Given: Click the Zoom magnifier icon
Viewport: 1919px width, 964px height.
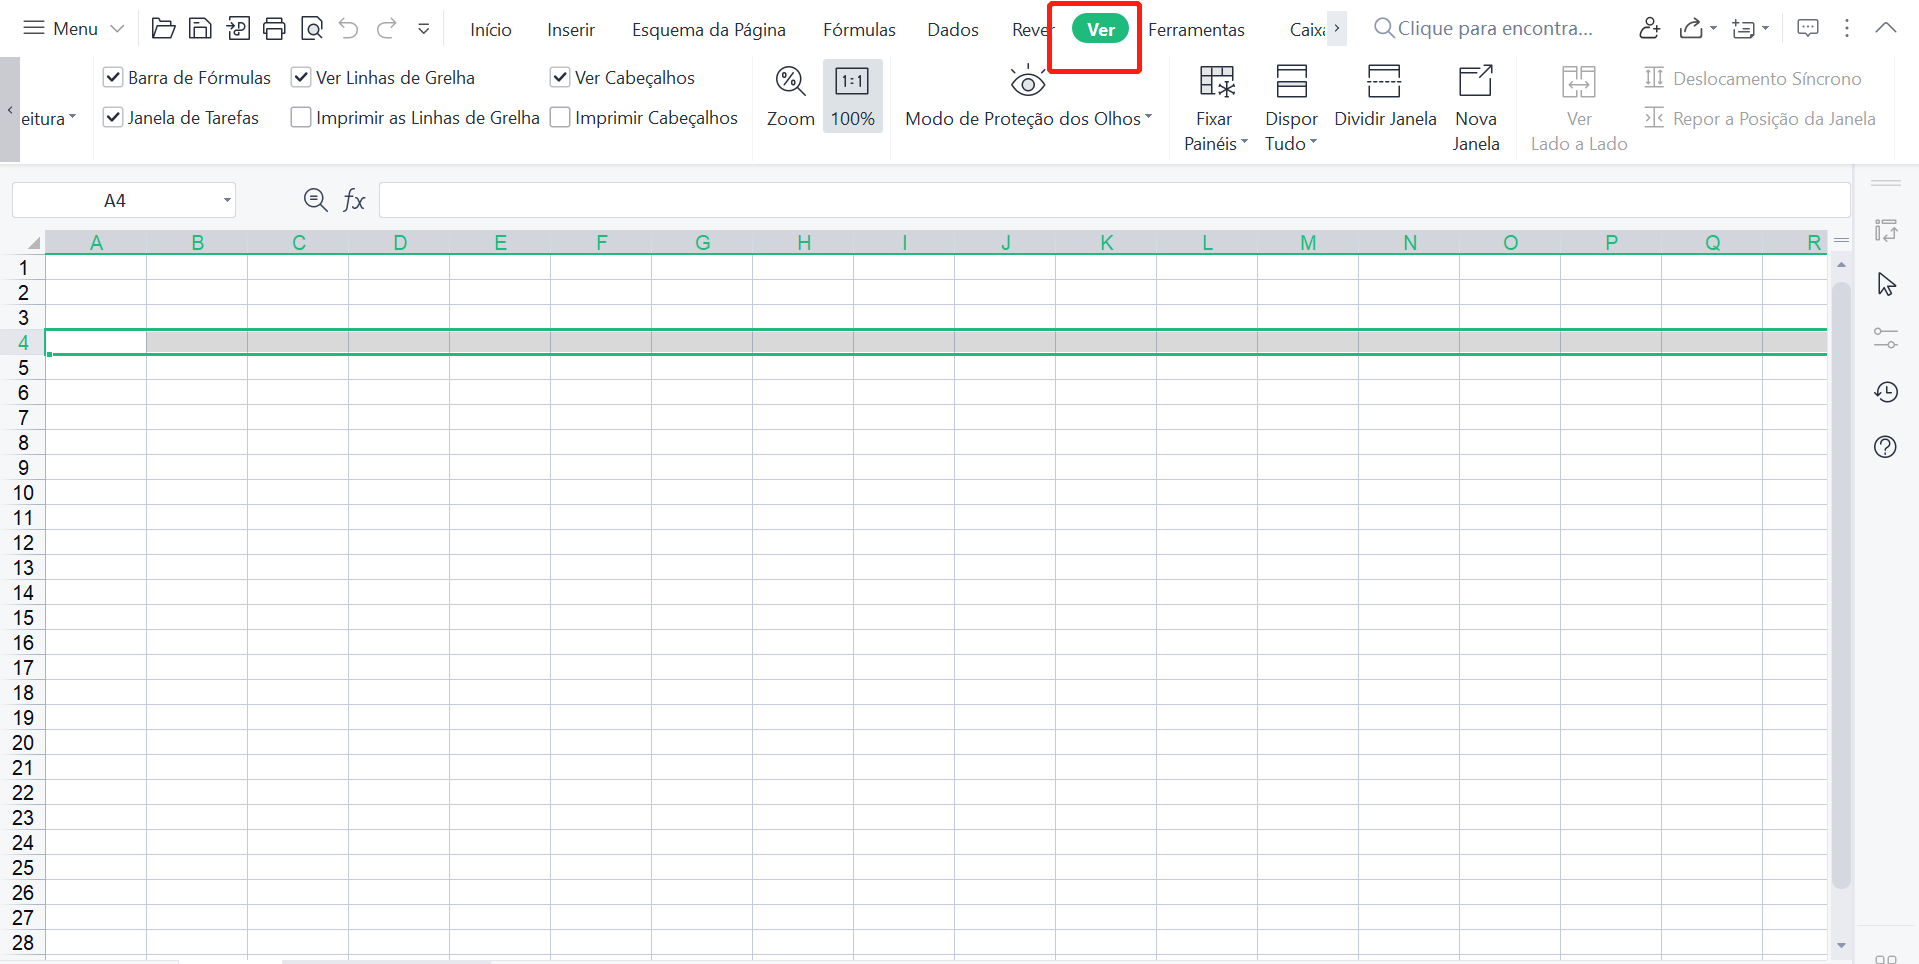Looking at the screenshot, I should pyautogui.click(x=790, y=81).
